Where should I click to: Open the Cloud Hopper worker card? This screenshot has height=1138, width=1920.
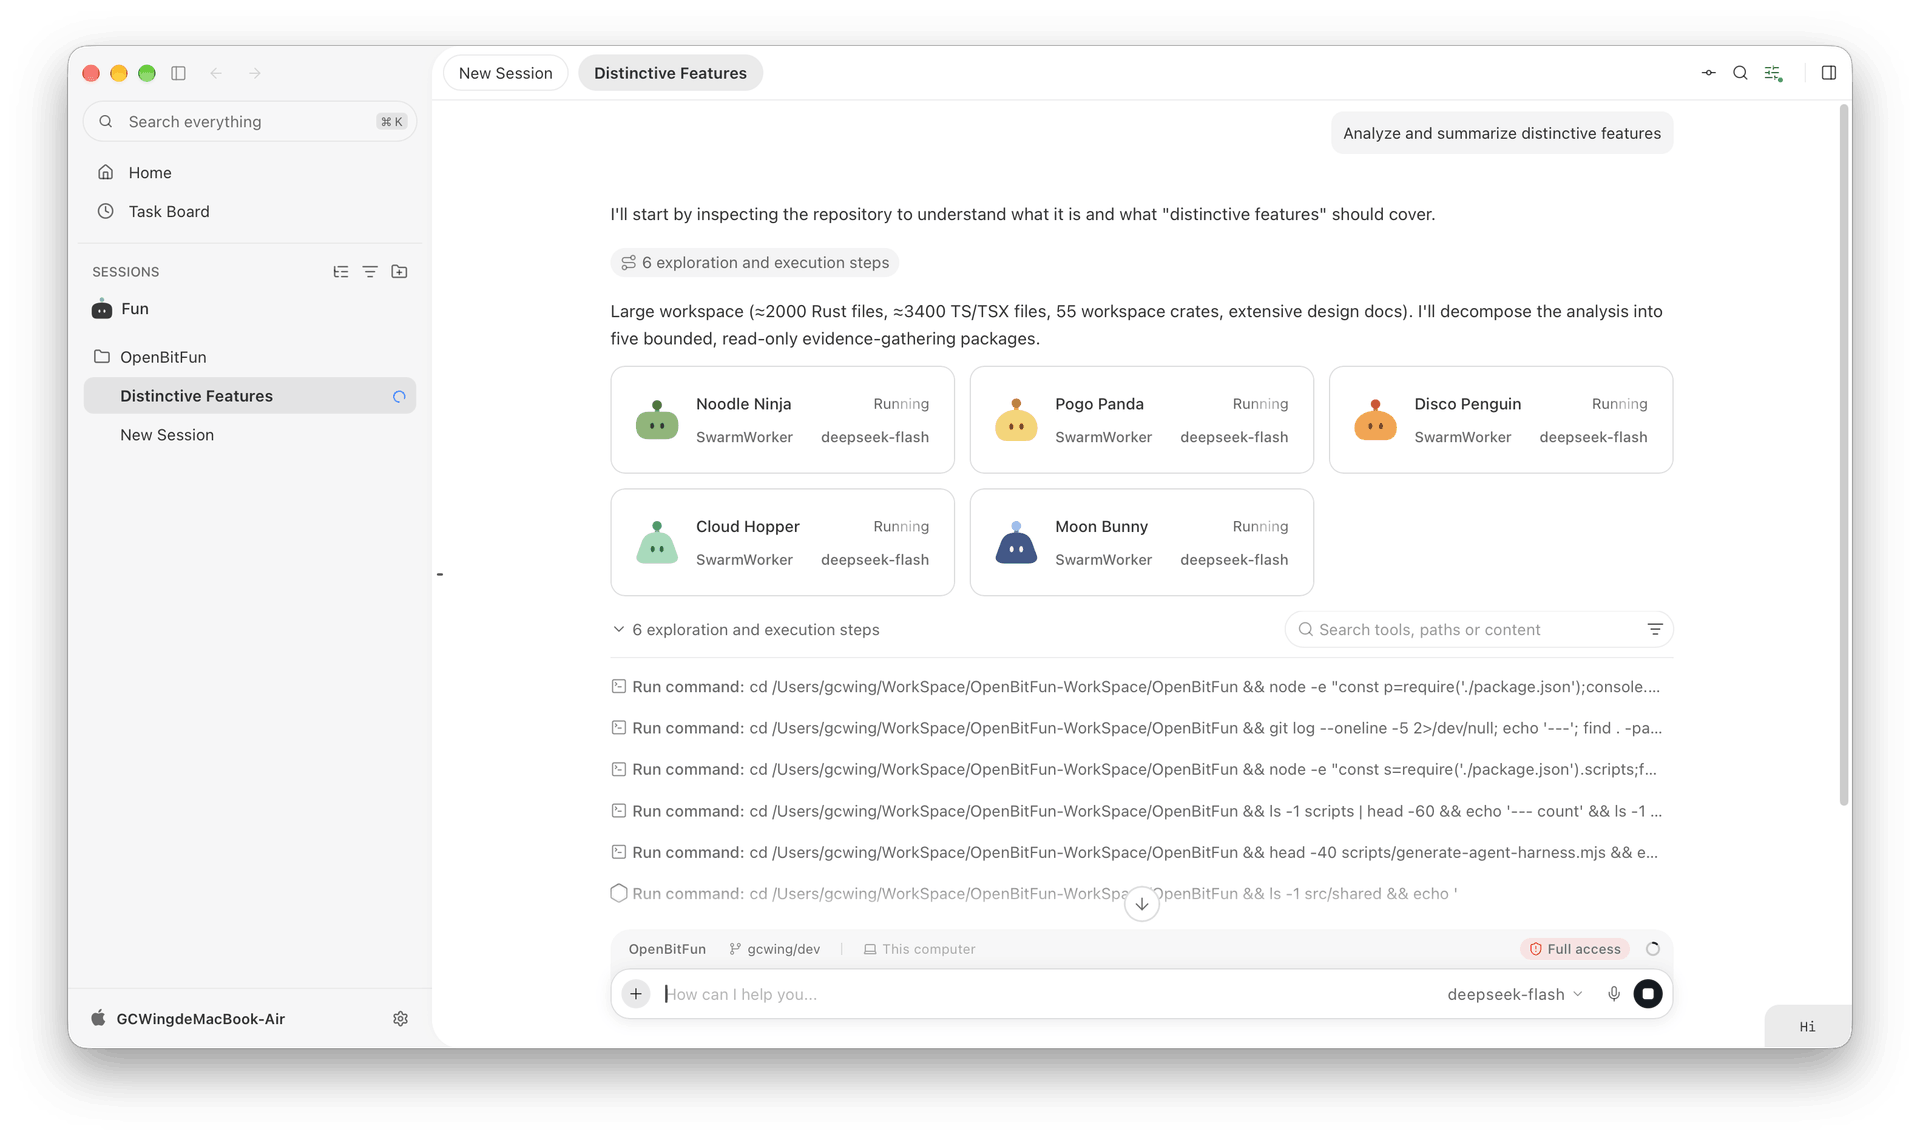click(x=782, y=542)
